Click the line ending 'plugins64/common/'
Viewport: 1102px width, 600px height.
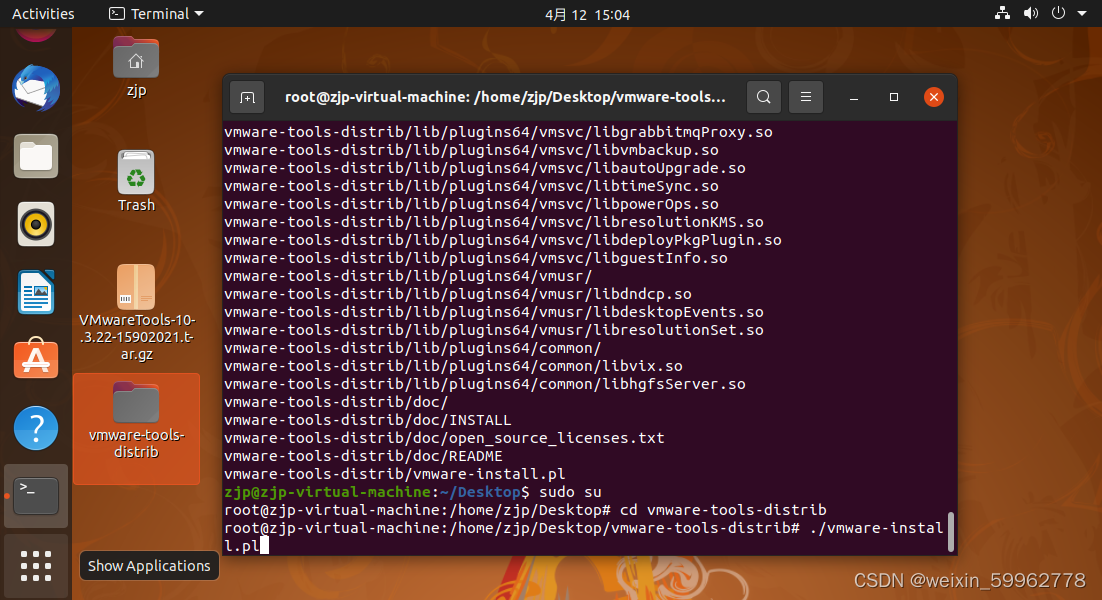[x=413, y=348]
